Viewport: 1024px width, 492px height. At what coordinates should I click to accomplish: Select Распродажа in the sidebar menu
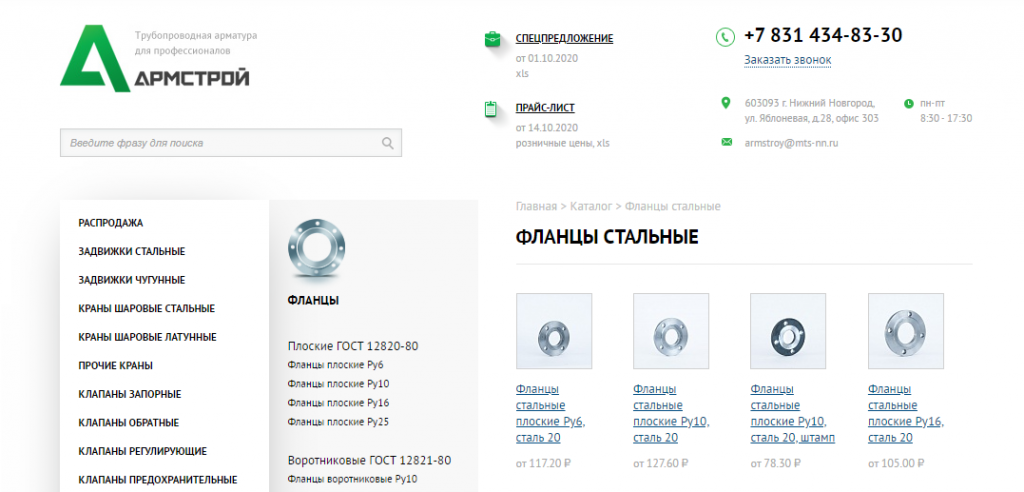[111, 223]
